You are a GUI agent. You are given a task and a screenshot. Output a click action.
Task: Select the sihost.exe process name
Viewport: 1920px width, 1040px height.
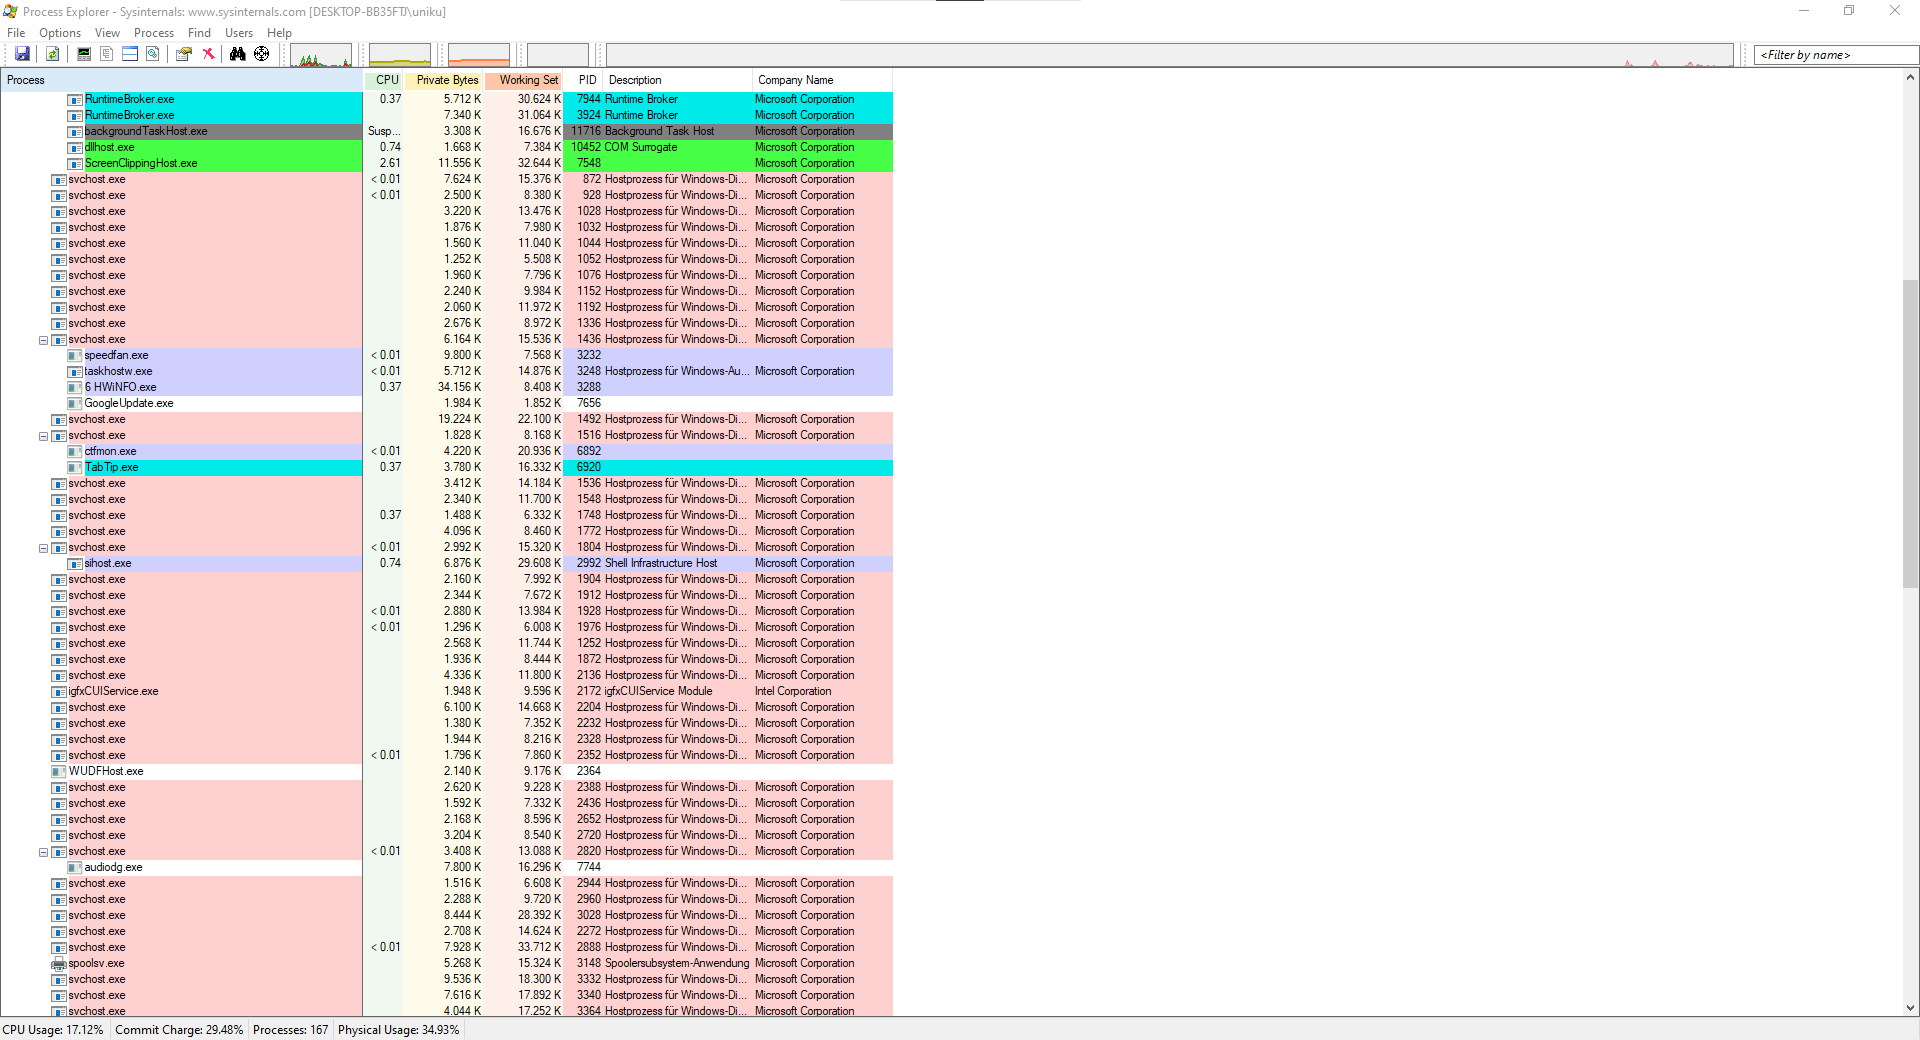pos(108,564)
